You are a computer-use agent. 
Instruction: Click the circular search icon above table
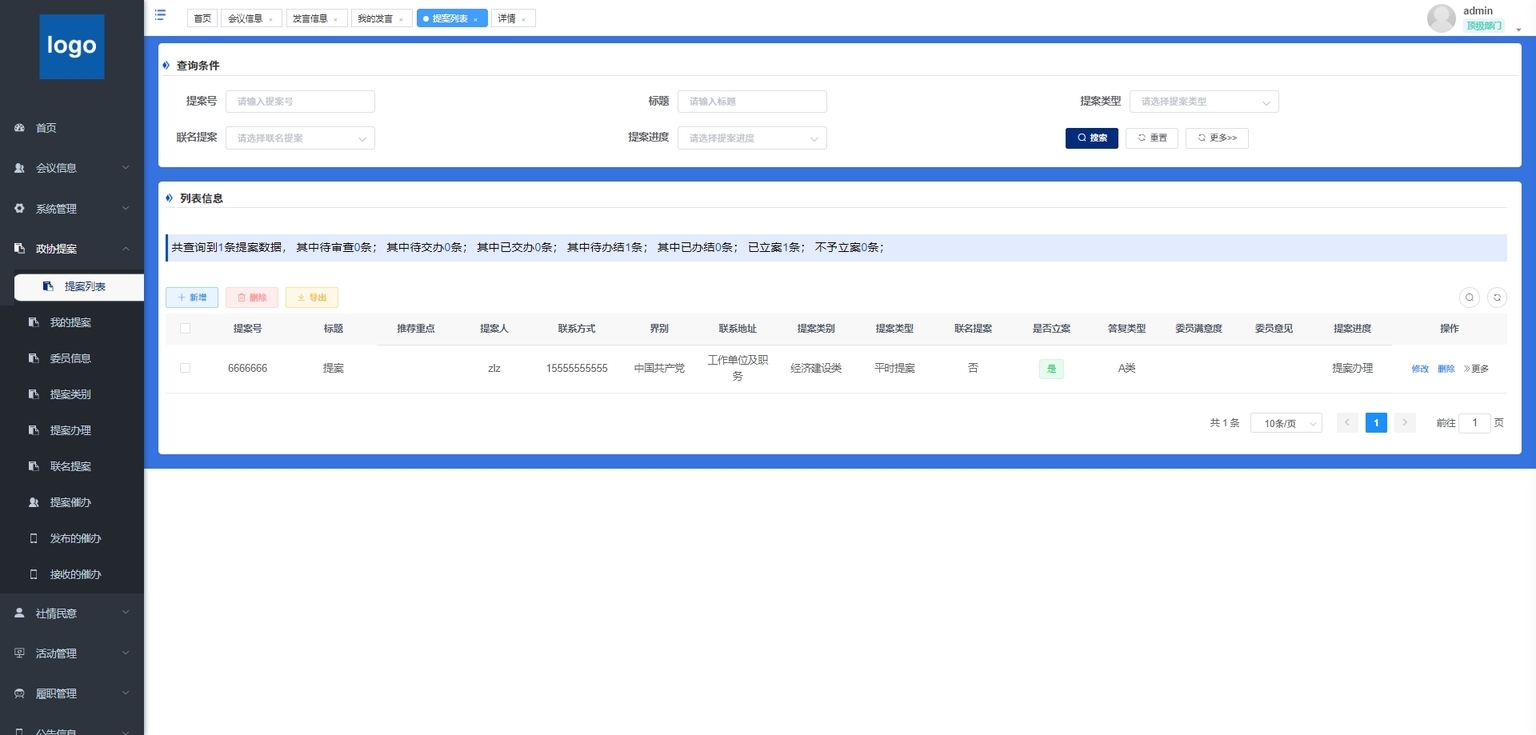1469,297
